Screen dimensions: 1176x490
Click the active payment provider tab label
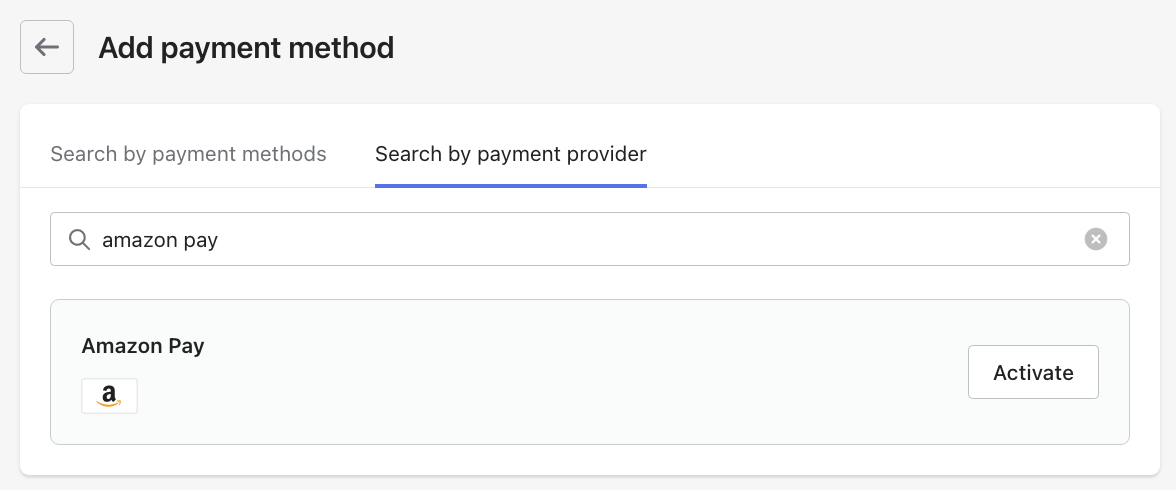pyautogui.click(x=511, y=154)
